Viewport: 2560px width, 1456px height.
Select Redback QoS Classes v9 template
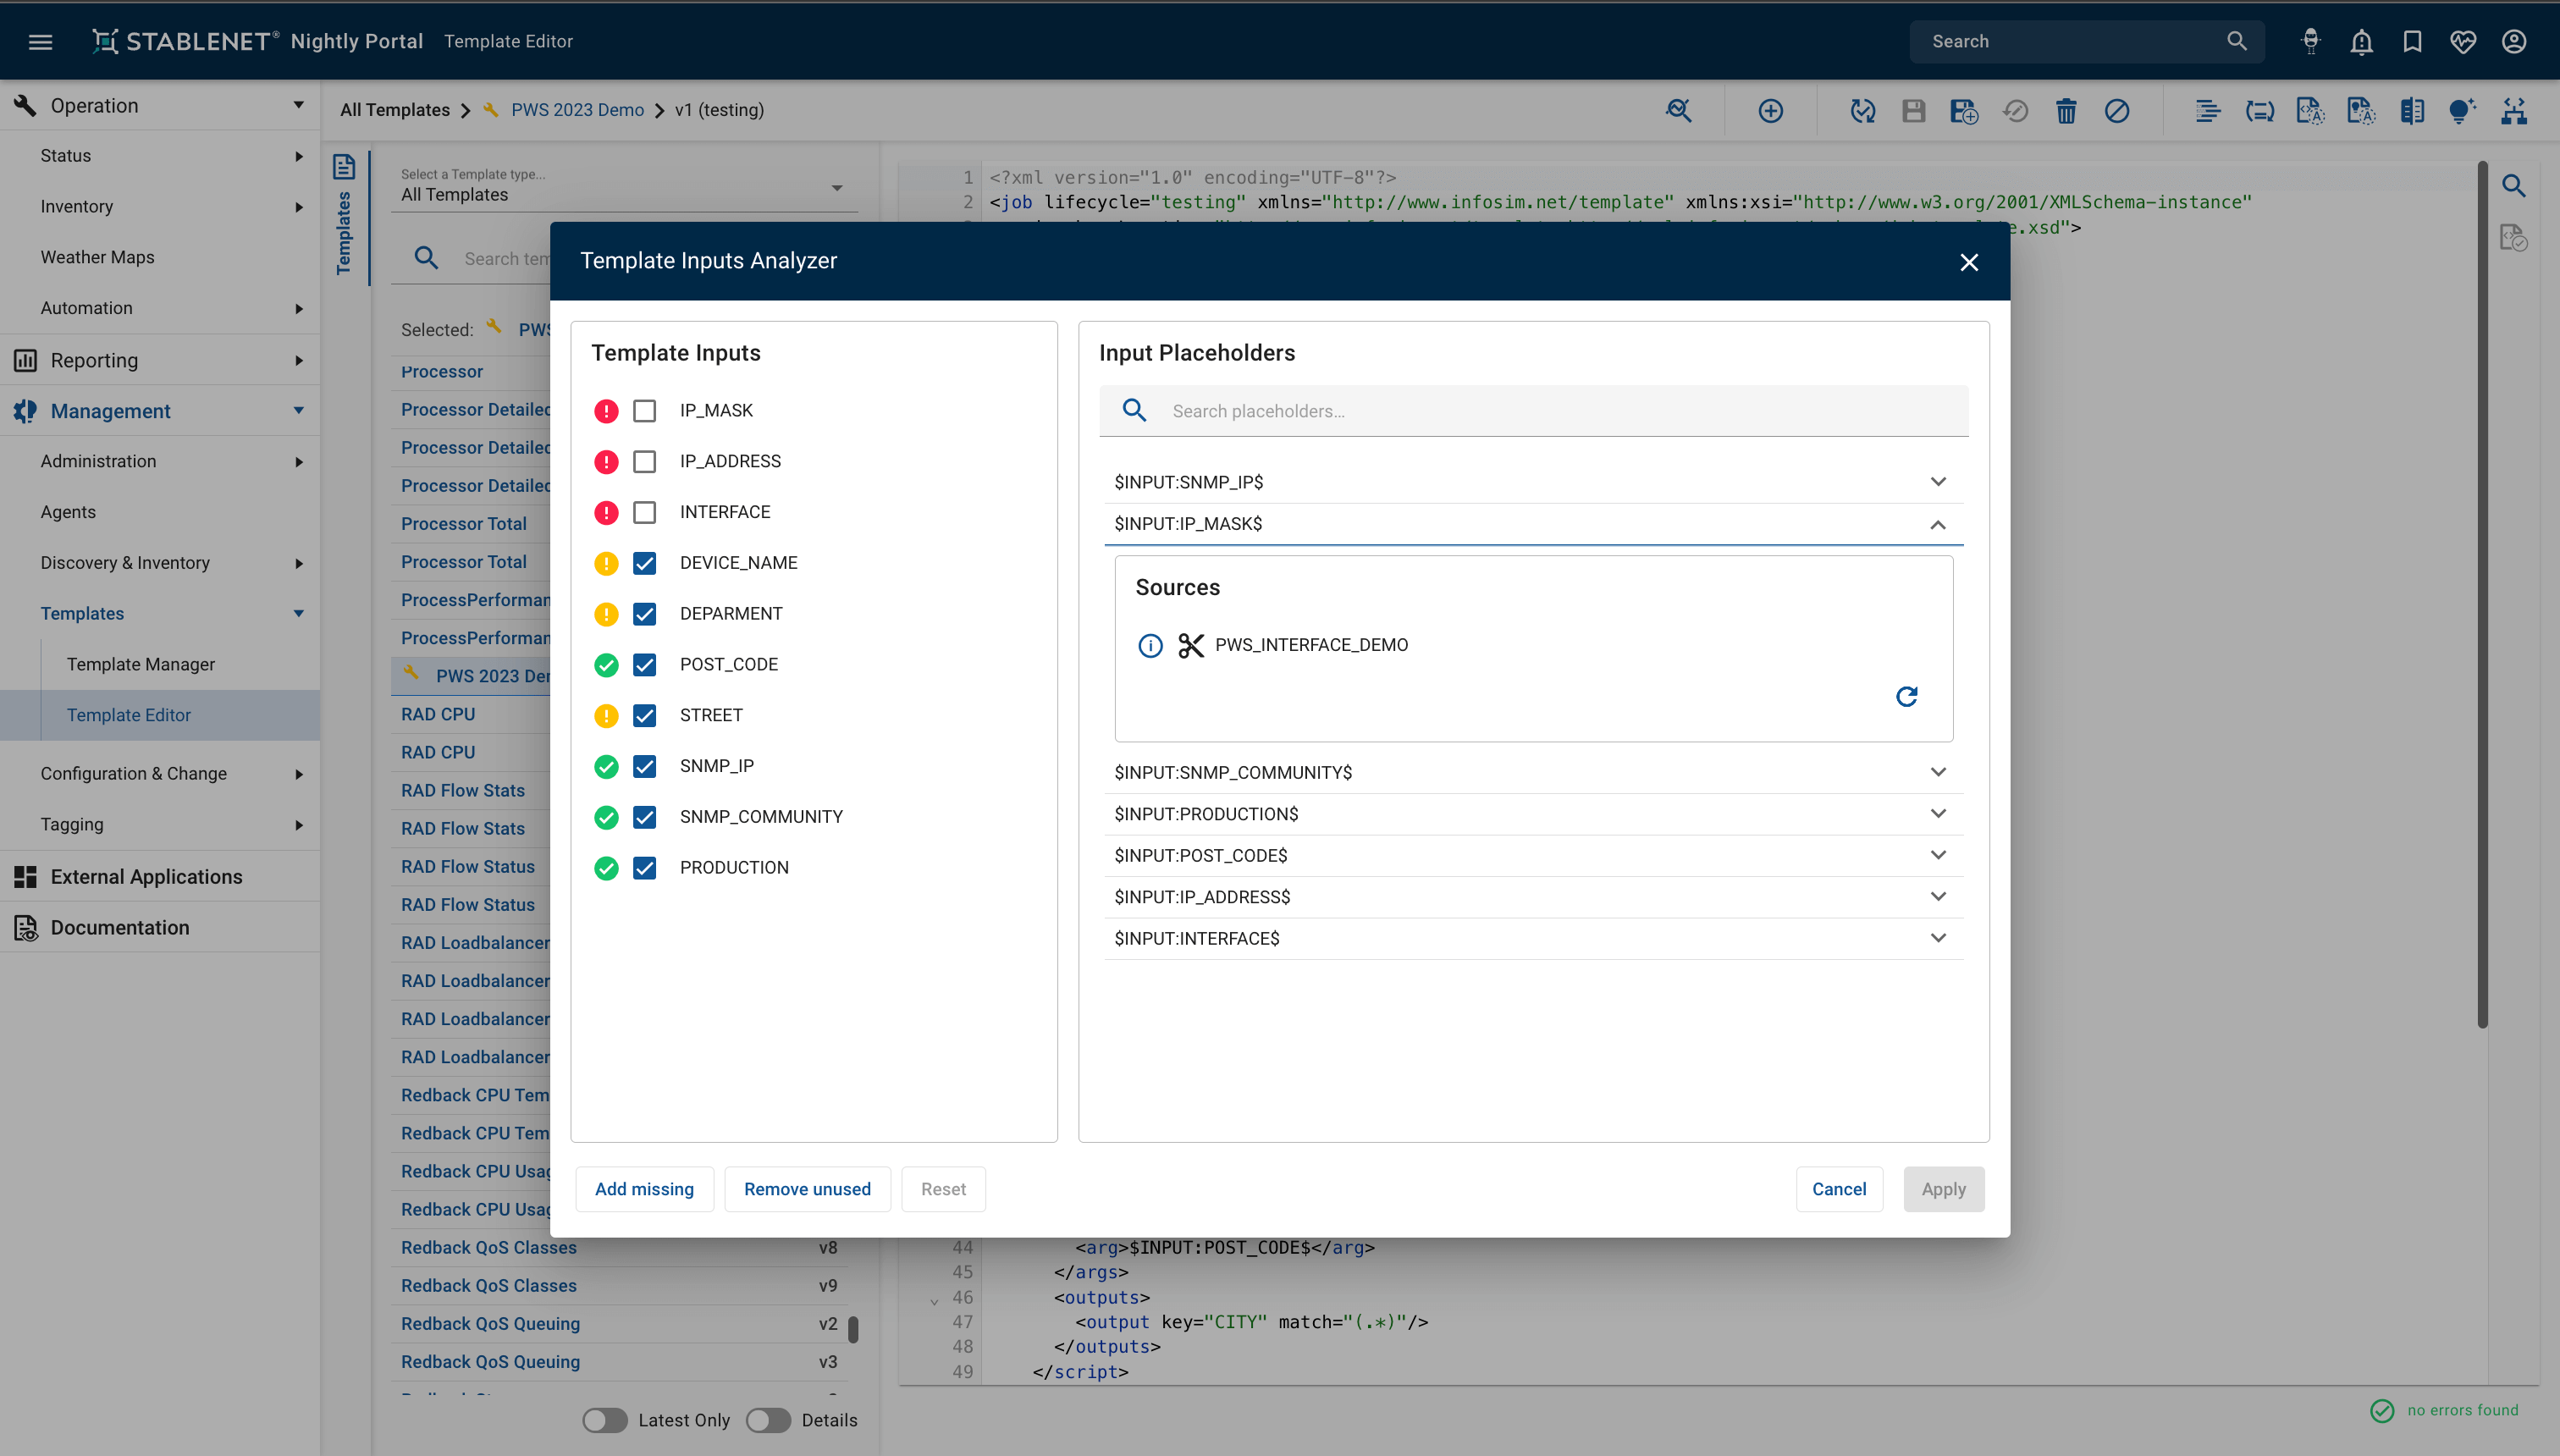619,1285
